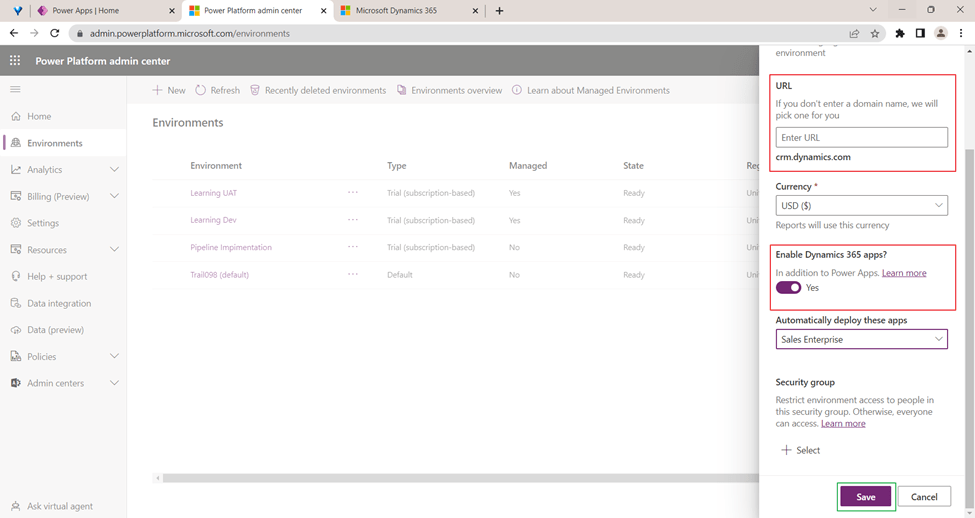
Task: Switch to the Microsoft Dynamics 365 tab
Action: coord(402,11)
